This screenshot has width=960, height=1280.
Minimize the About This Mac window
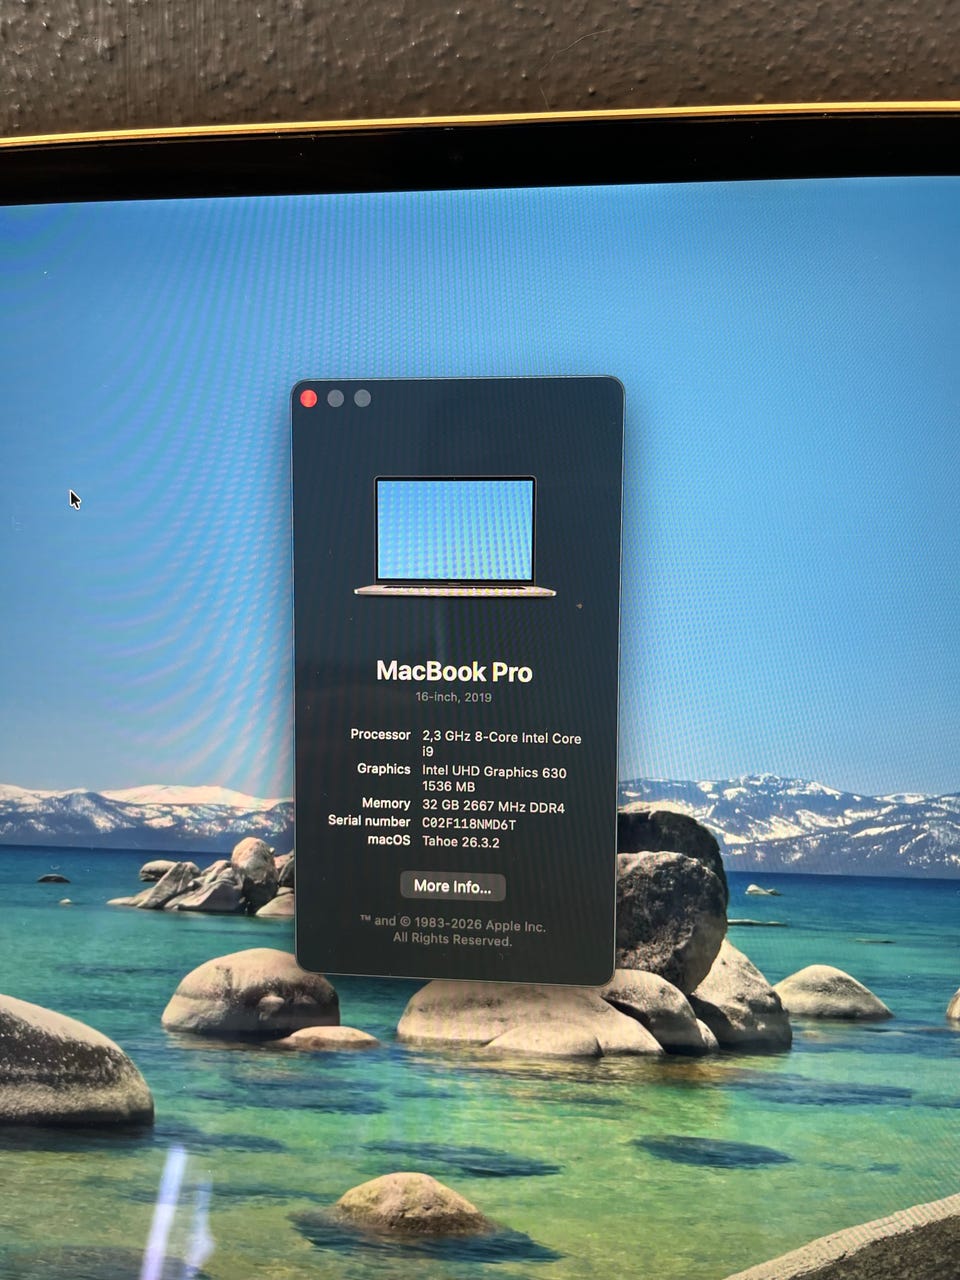[336, 399]
